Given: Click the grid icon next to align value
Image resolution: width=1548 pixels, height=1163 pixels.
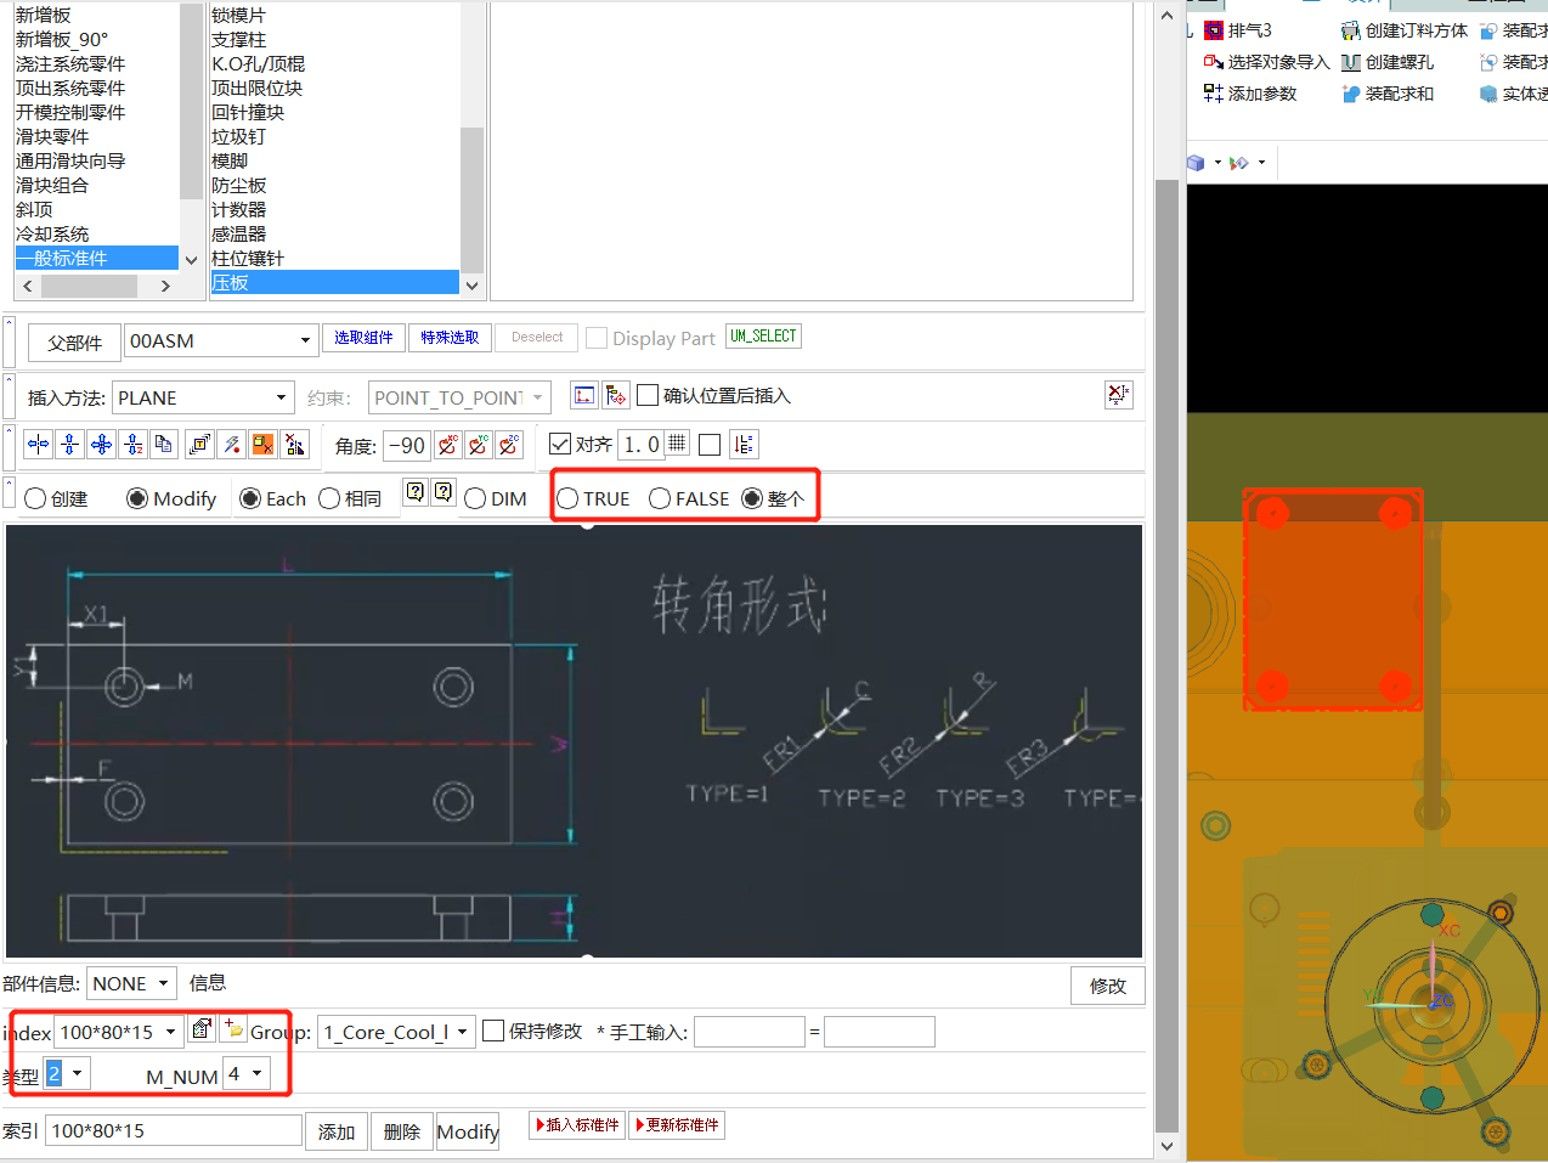Looking at the screenshot, I should pyautogui.click(x=677, y=443).
